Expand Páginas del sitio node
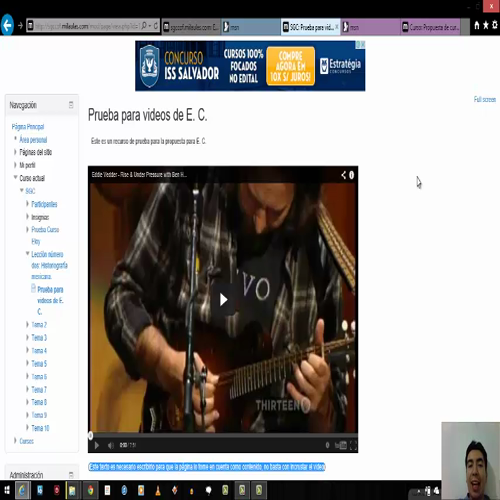500x500 pixels. [x=15, y=152]
